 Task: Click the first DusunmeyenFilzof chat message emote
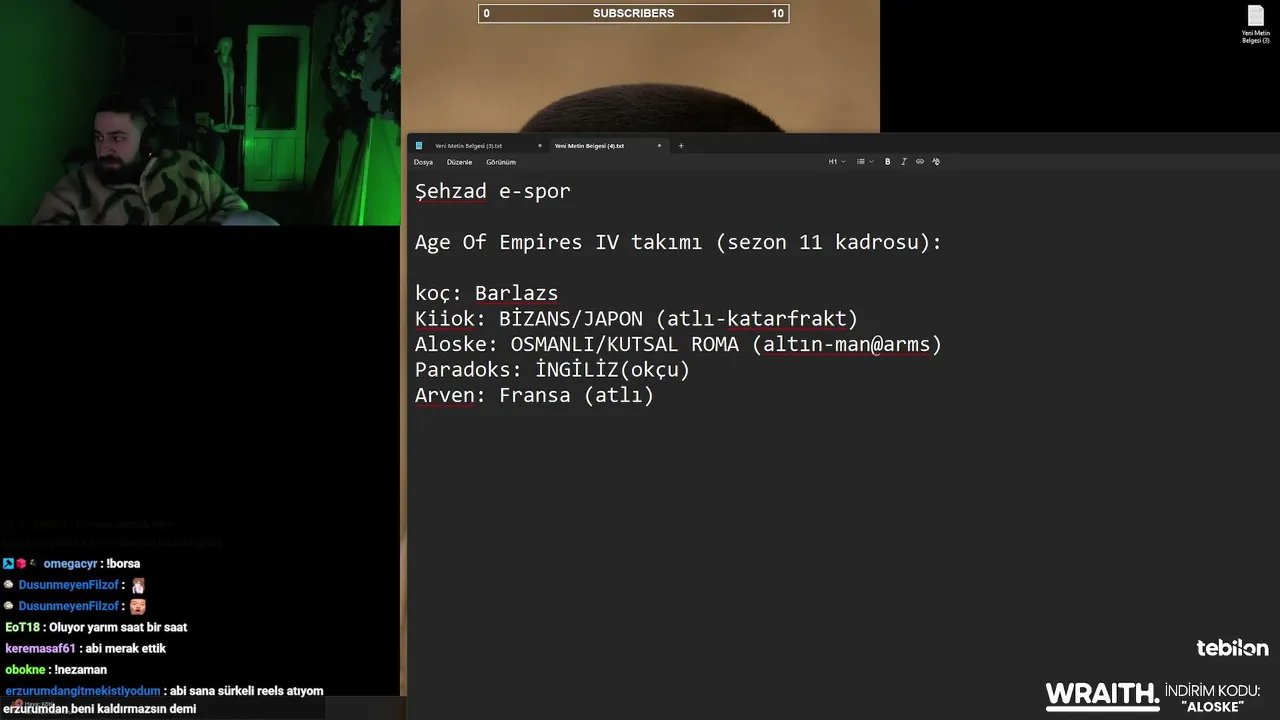(x=138, y=585)
